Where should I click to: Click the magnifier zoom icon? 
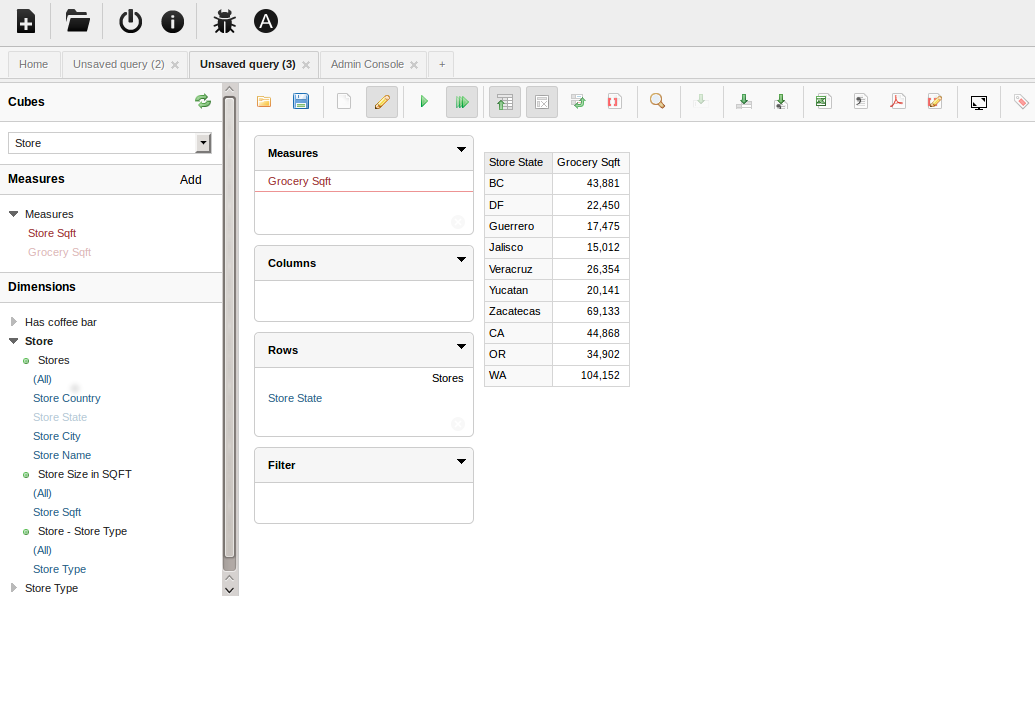point(657,102)
